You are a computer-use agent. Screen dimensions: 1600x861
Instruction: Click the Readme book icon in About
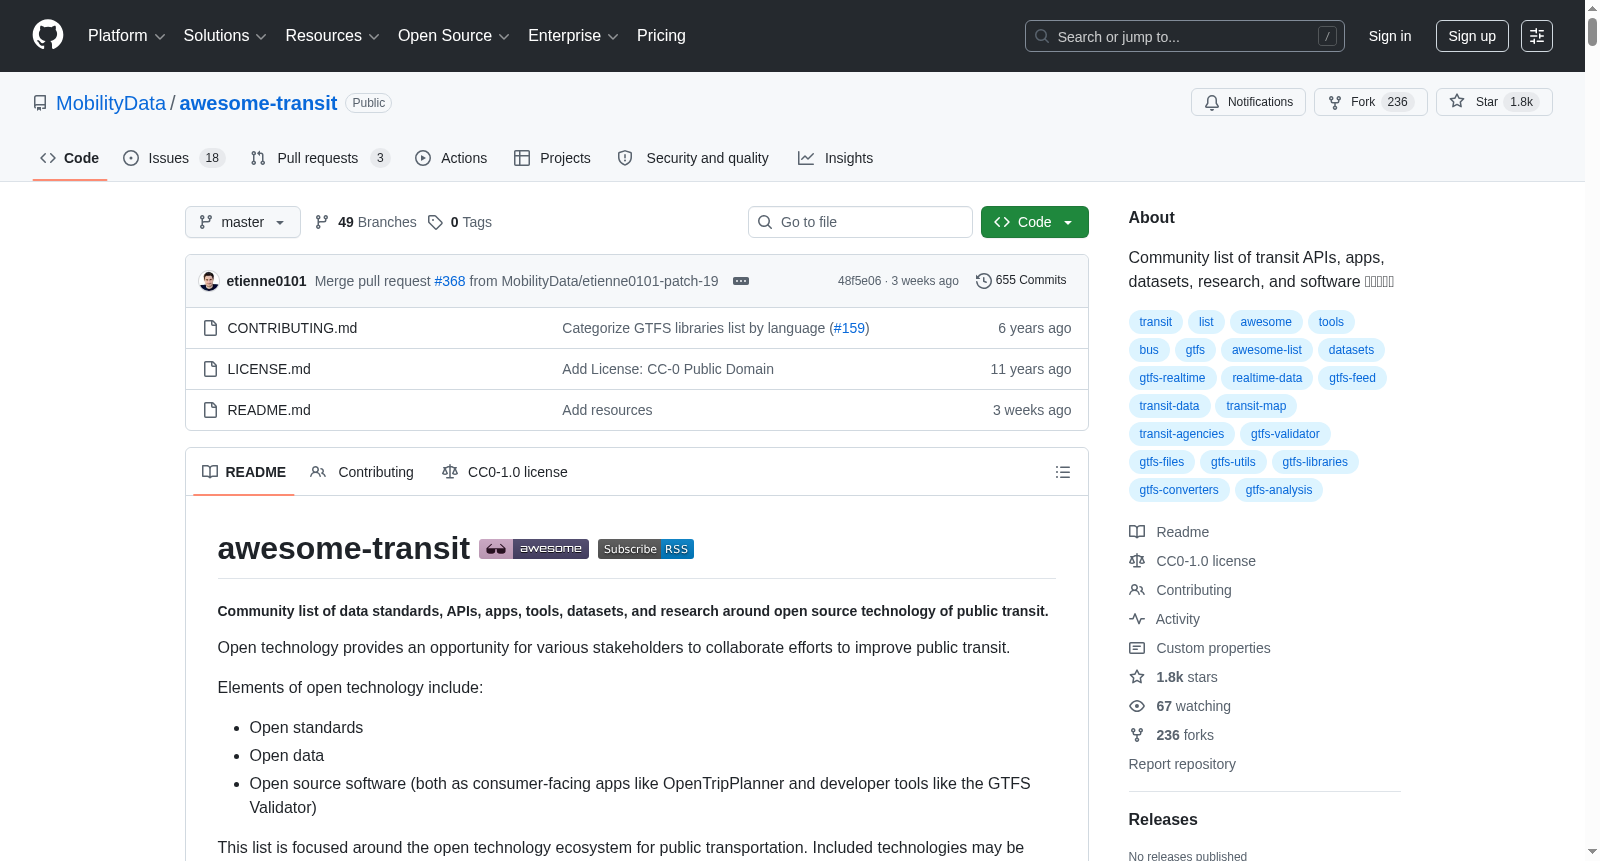(1137, 532)
